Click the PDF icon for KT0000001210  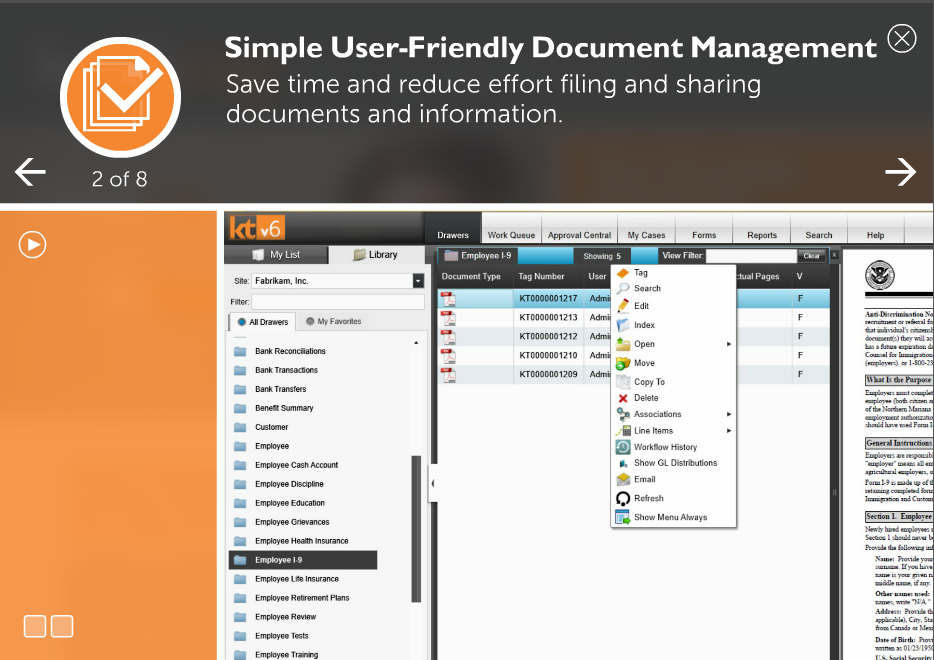[x=448, y=356]
